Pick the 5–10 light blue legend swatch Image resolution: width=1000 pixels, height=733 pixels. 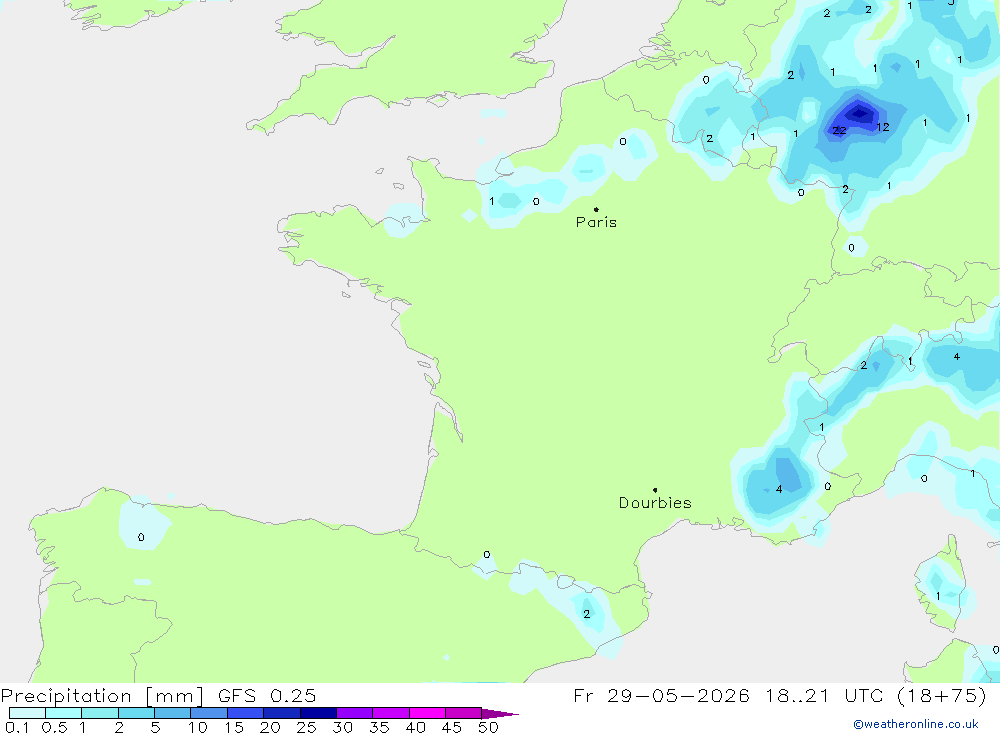(x=173, y=713)
